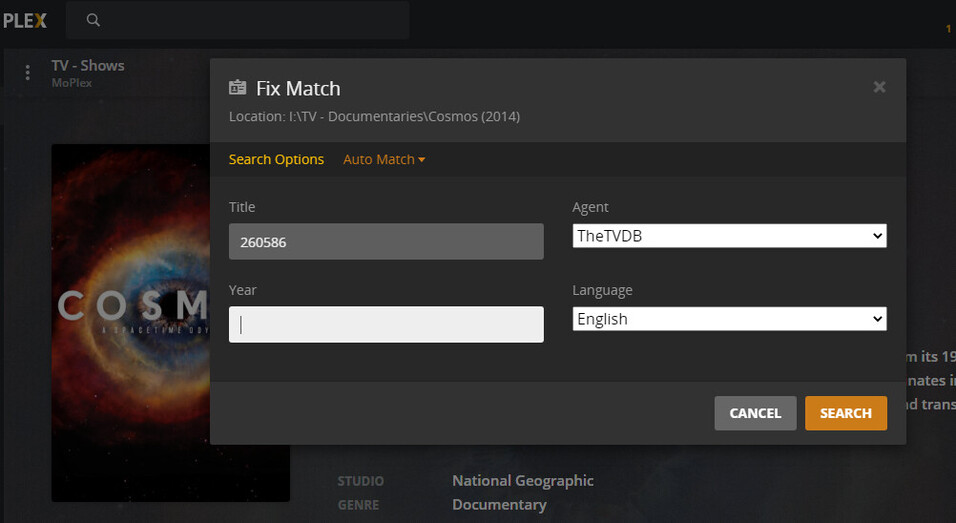Open the Documentary genre link

tap(499, 505)
